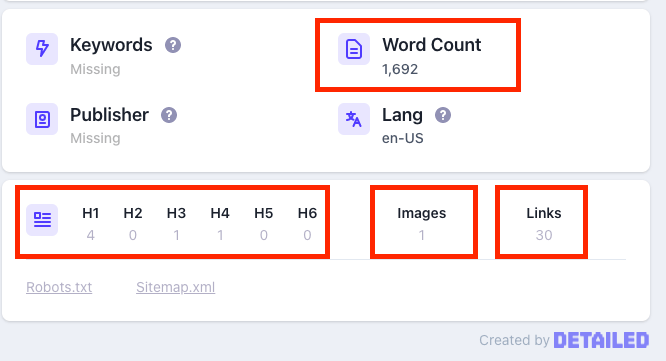Click the Word Count label
This screenshot has width=666, height=361.
click(432, 45)
